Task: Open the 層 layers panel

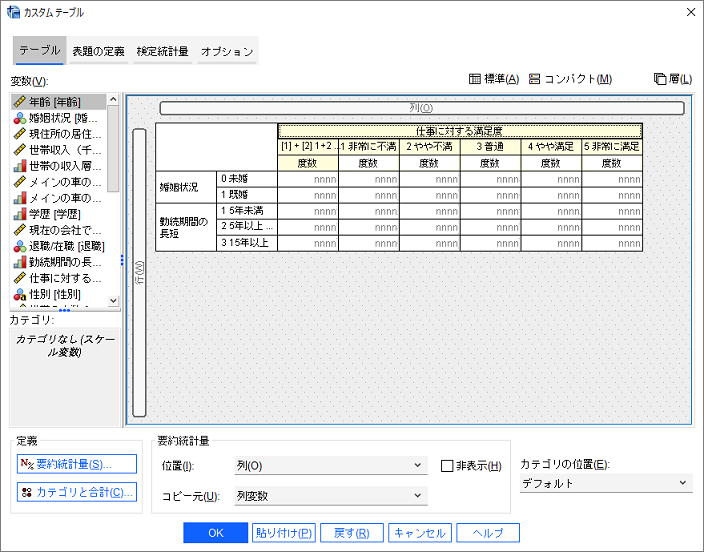Action: pyautogui.click(x=672, y=79)
